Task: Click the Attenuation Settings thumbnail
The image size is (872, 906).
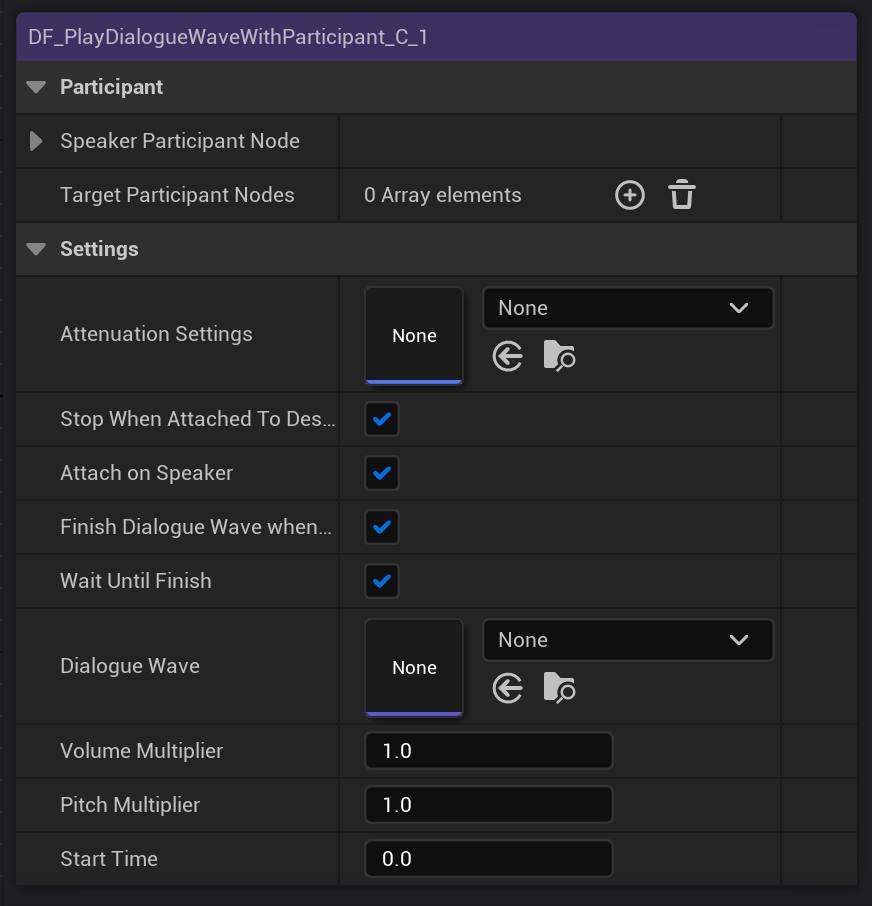Action: pyautogui.click(x=414, y=335)
